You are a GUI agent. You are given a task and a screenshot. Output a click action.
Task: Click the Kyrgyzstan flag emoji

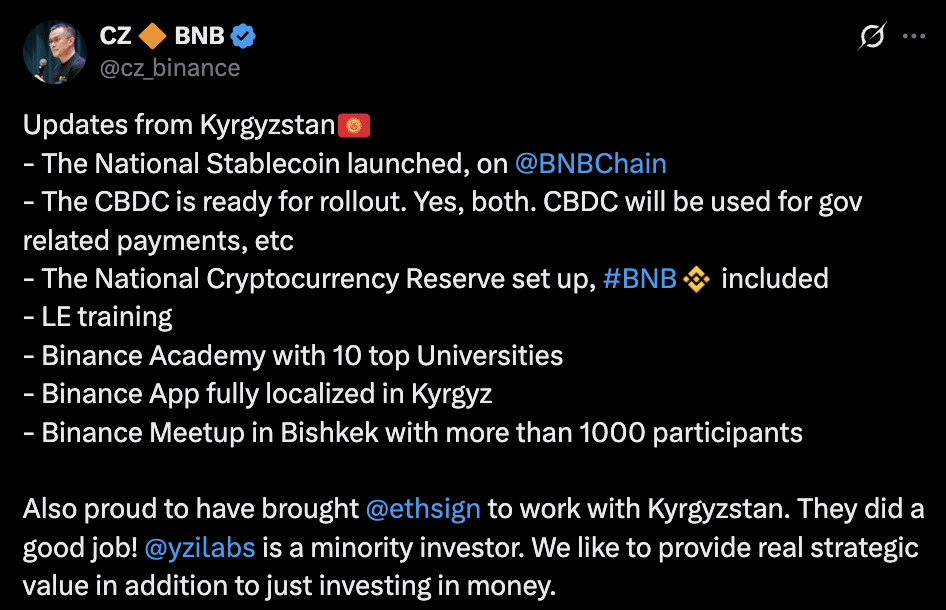click(354, 126)
